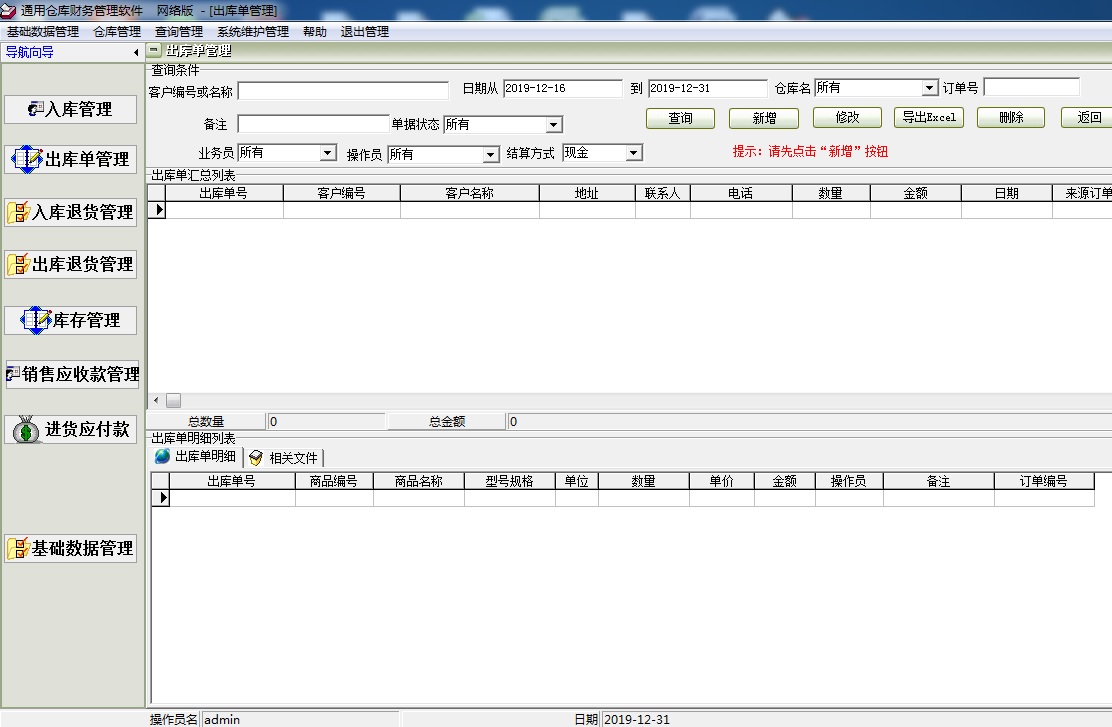Image resolution: width=1112 pixels, height=727 pixels.
Task: Switch to the 相关文件 tab
Action: click(x=284, y=458)
